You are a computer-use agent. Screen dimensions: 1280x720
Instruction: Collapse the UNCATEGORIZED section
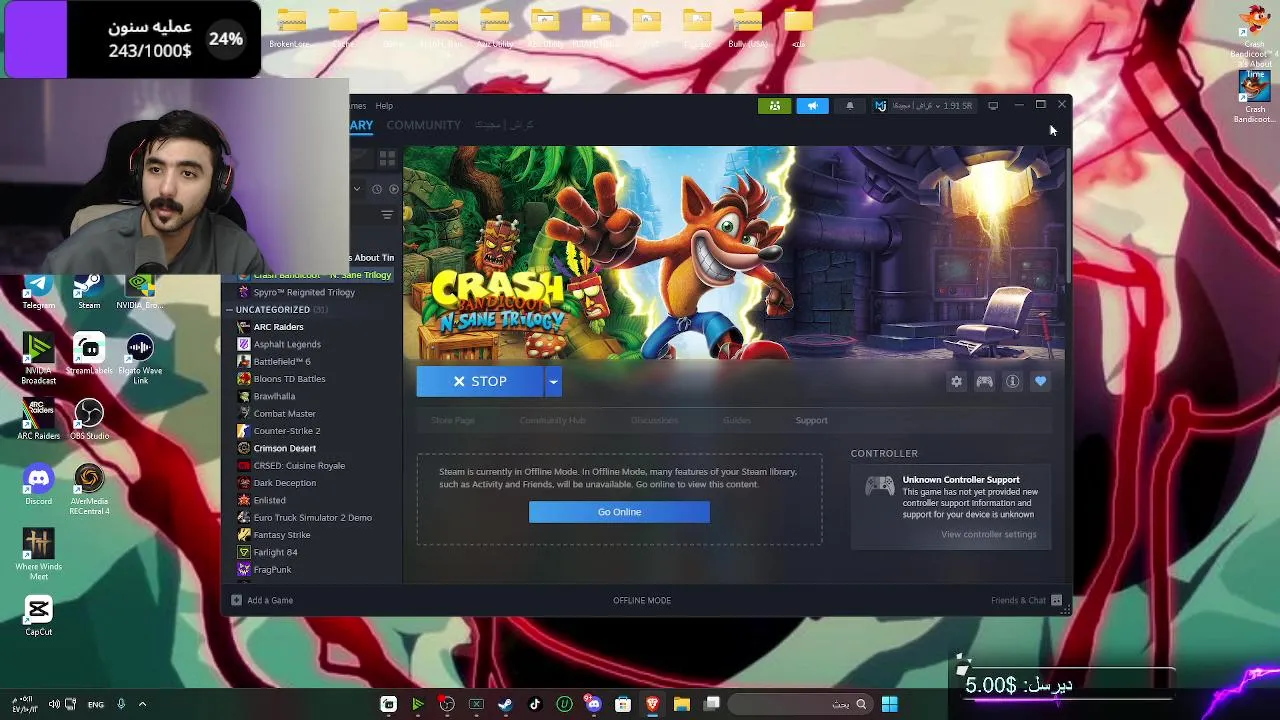point(230,310)
